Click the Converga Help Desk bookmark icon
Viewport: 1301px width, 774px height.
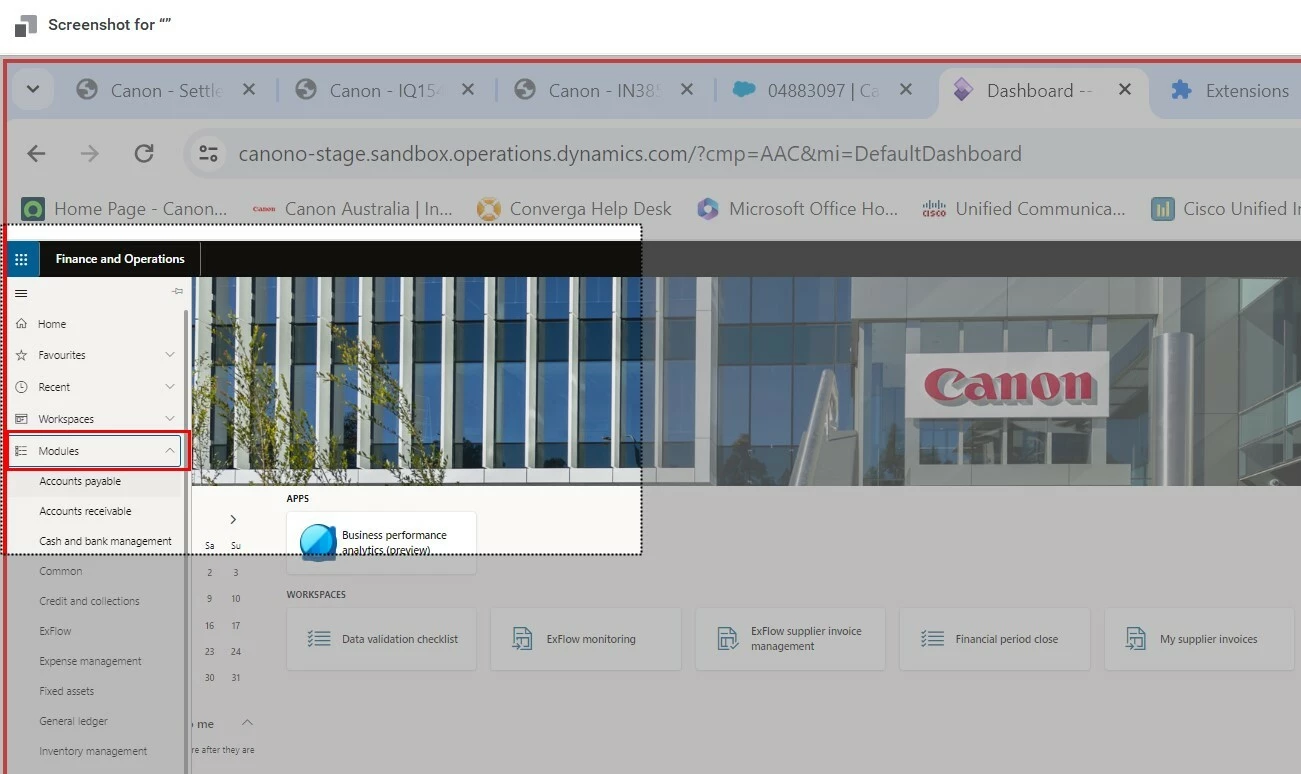(x=488, y=209)
